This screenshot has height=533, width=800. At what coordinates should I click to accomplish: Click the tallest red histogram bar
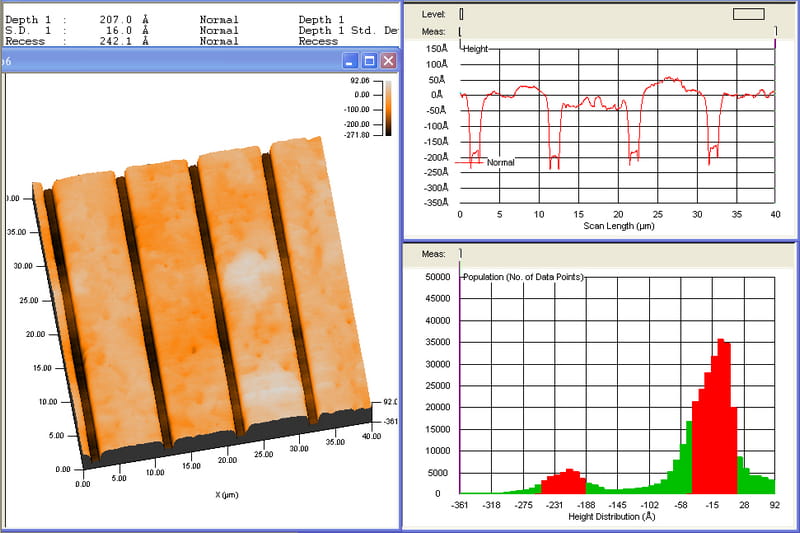721,416
